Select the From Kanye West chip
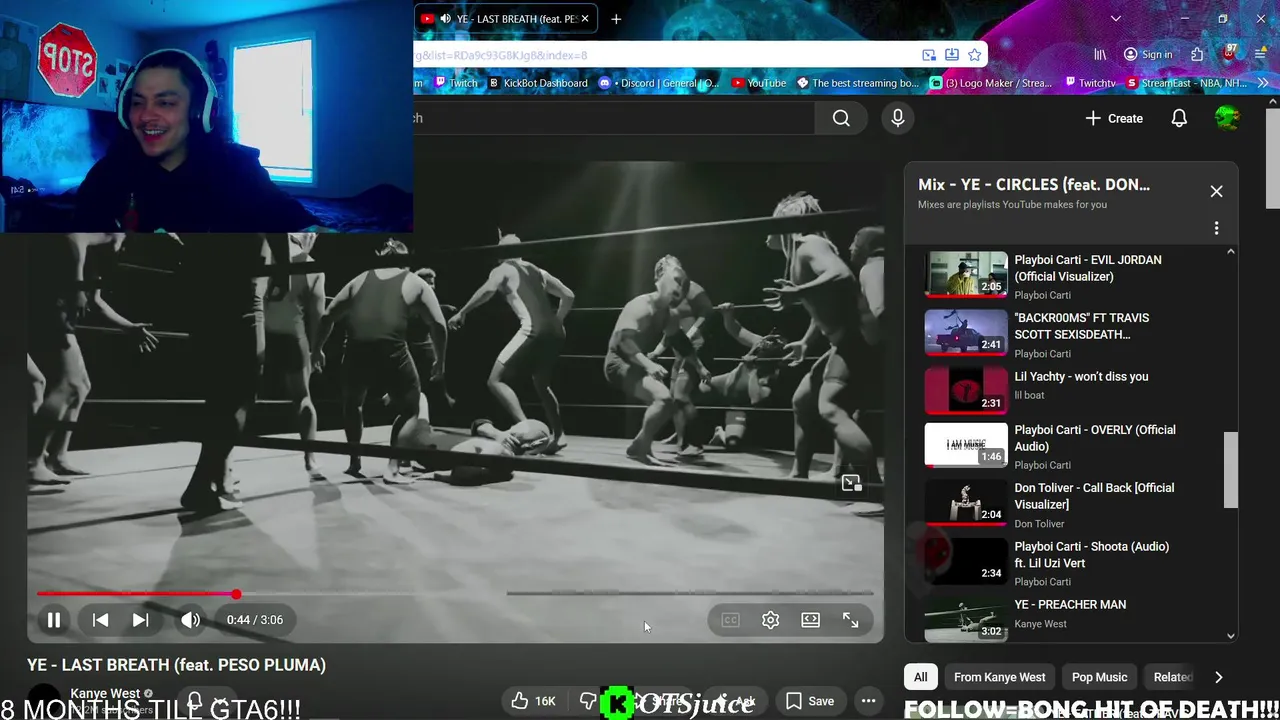Screen dimensions: 1280x720 pyautogui.click(x=999, y=677)
